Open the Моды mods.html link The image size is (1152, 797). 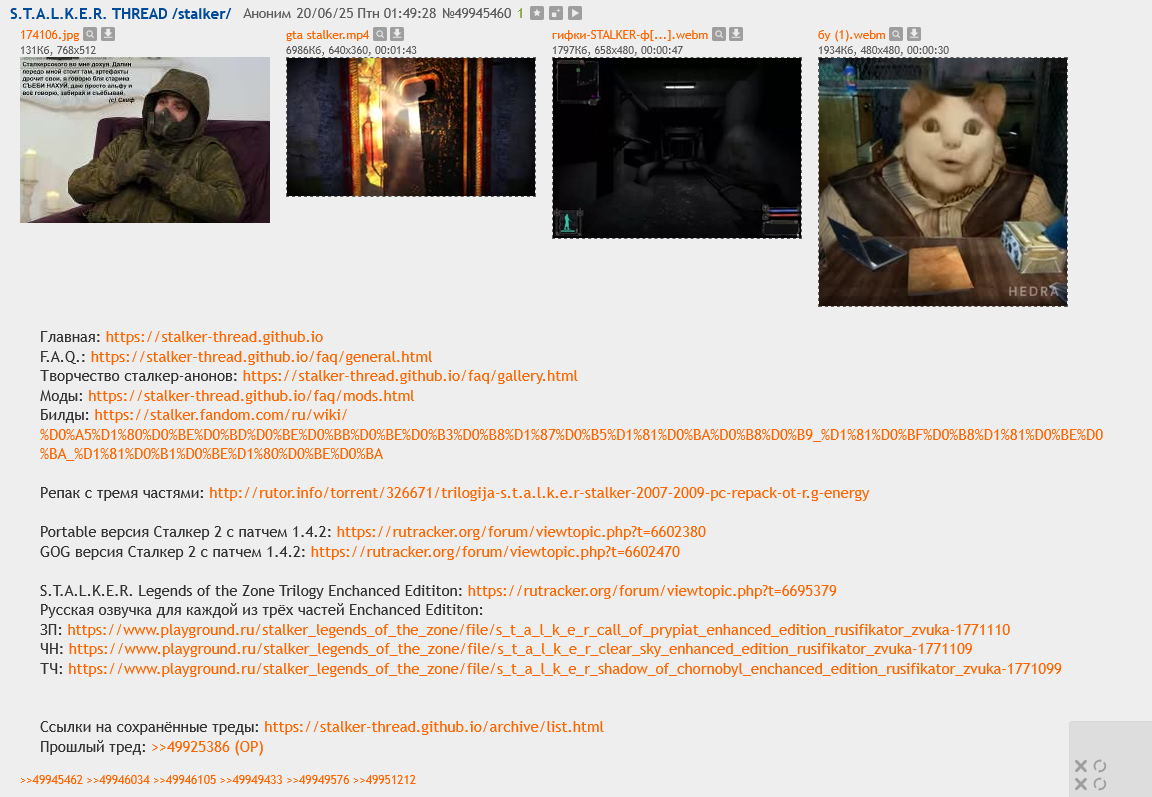[251, 396]
